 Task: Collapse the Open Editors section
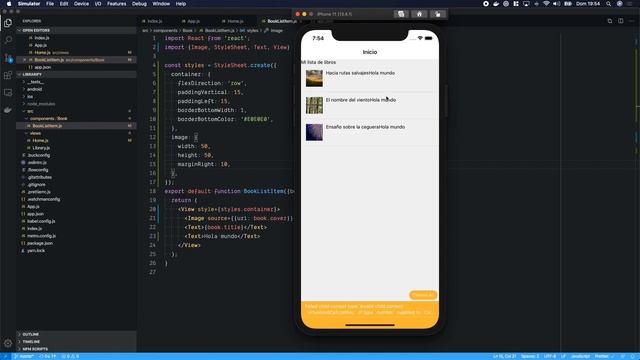click(76, 30)
